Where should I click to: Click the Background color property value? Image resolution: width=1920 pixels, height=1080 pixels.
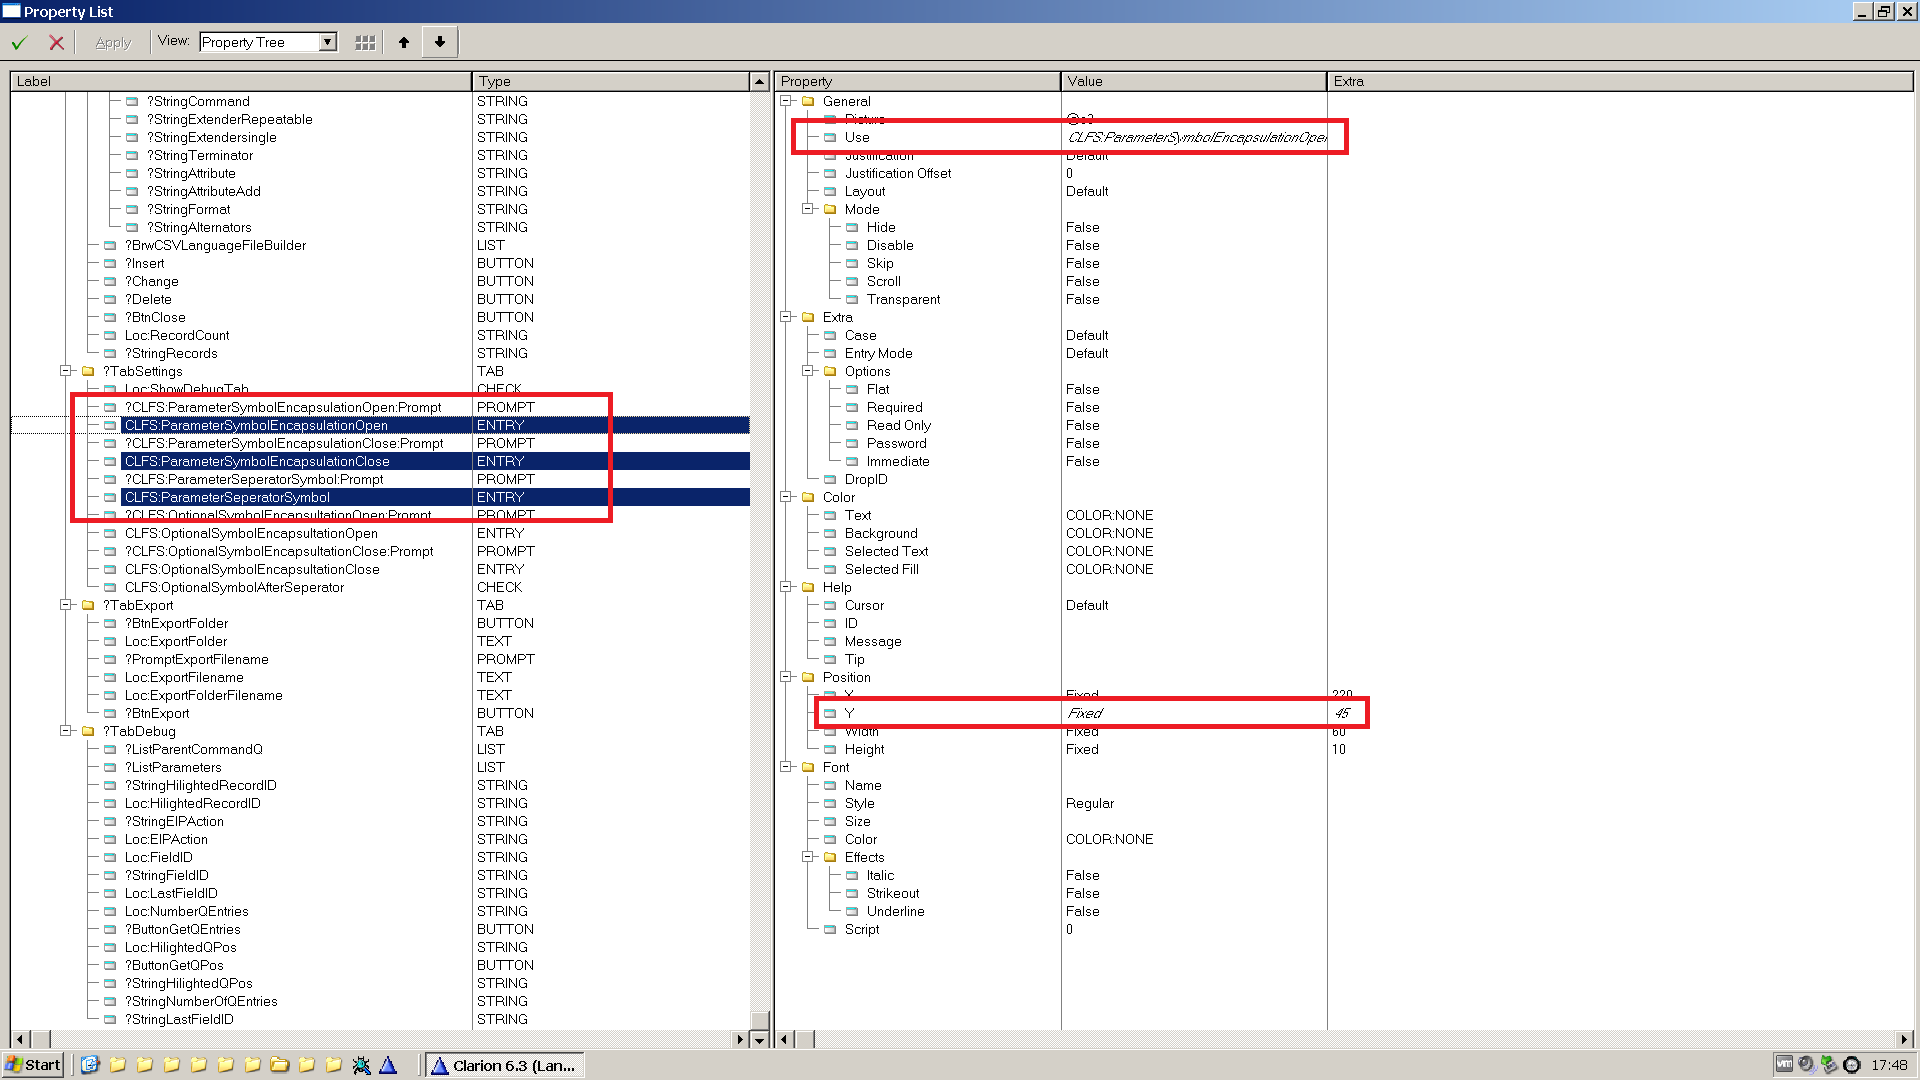pos(1109,533)
